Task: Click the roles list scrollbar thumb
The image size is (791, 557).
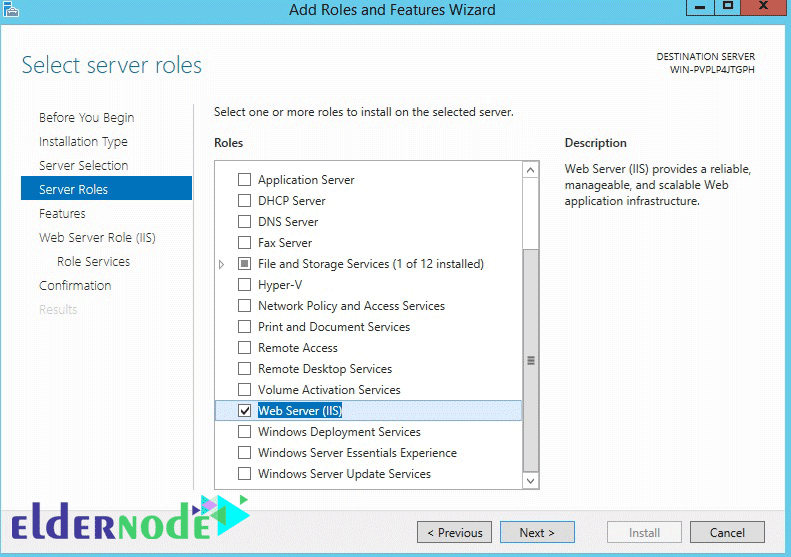Action: [x=530, y=360]
